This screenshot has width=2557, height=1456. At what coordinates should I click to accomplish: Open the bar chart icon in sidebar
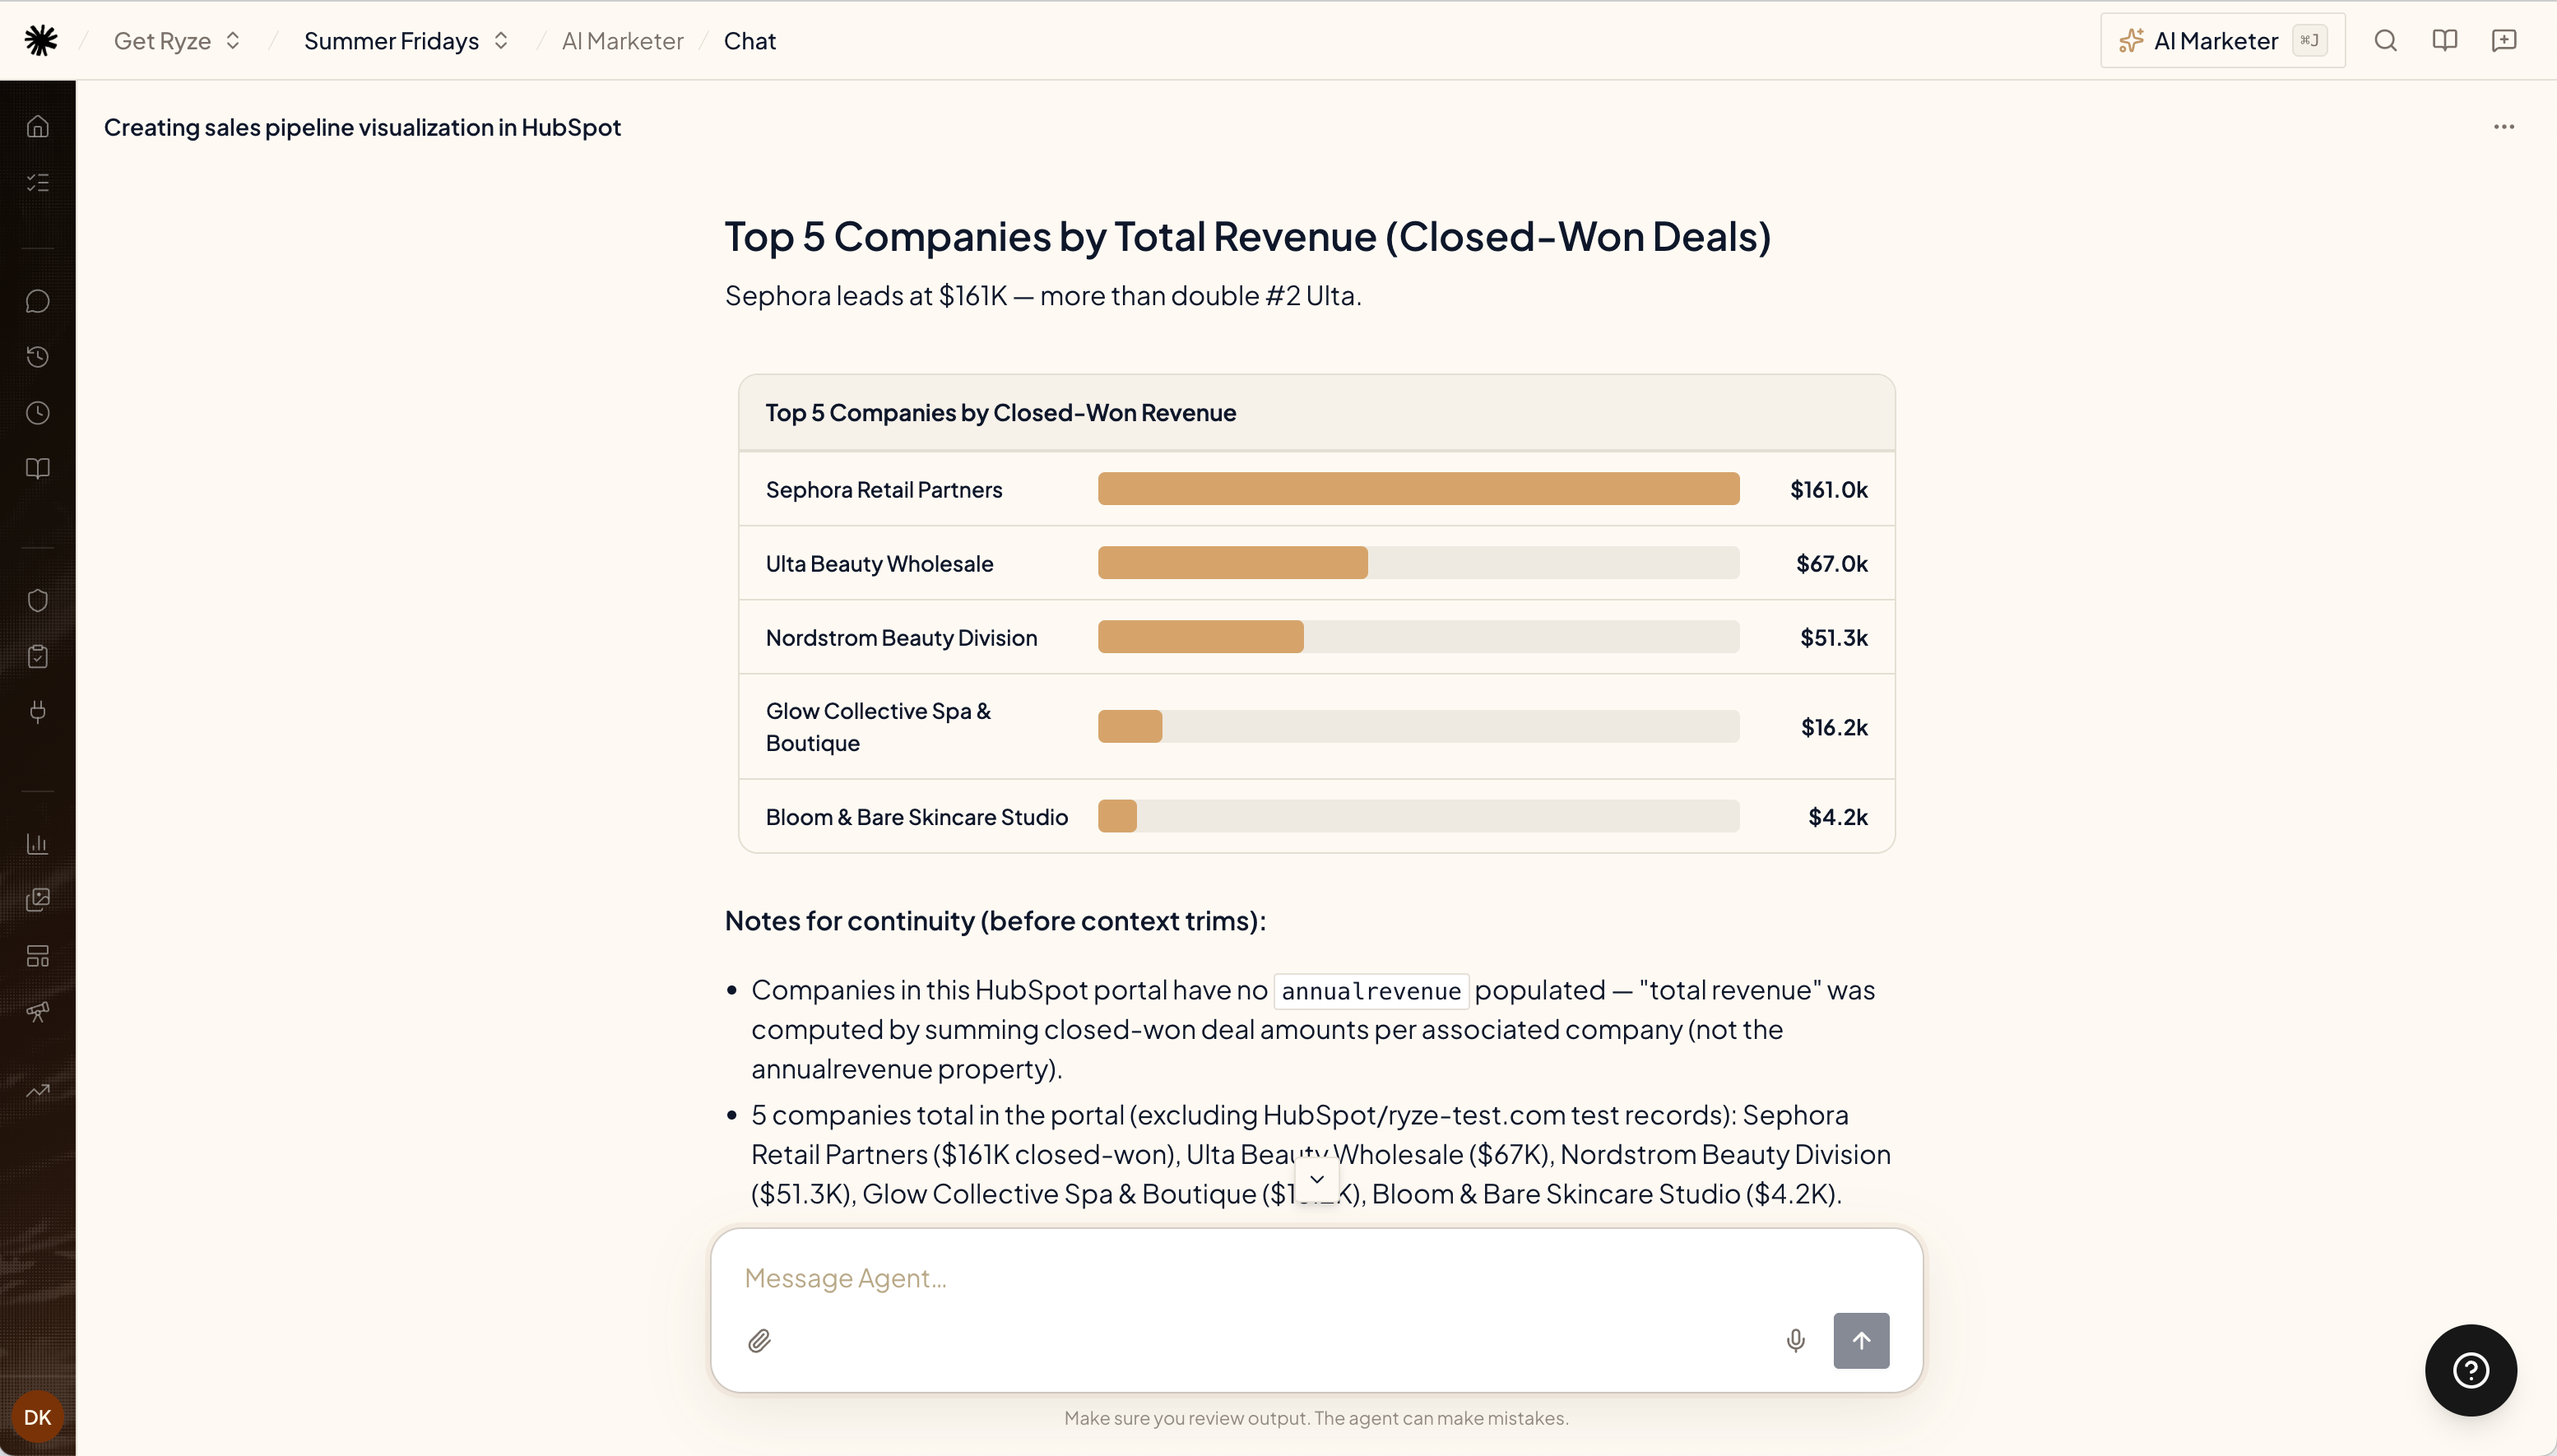coord(38,844)
